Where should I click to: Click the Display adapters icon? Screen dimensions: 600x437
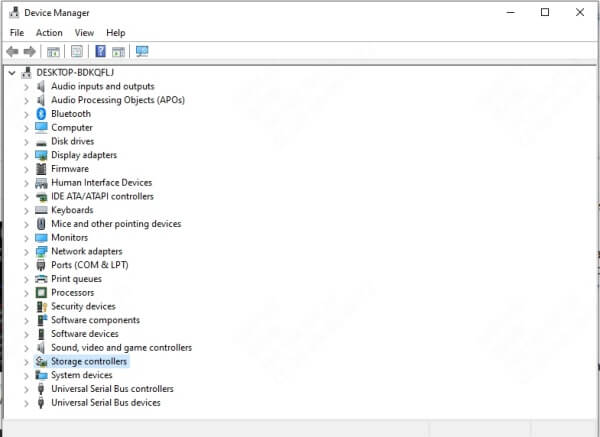click(41, 155)
